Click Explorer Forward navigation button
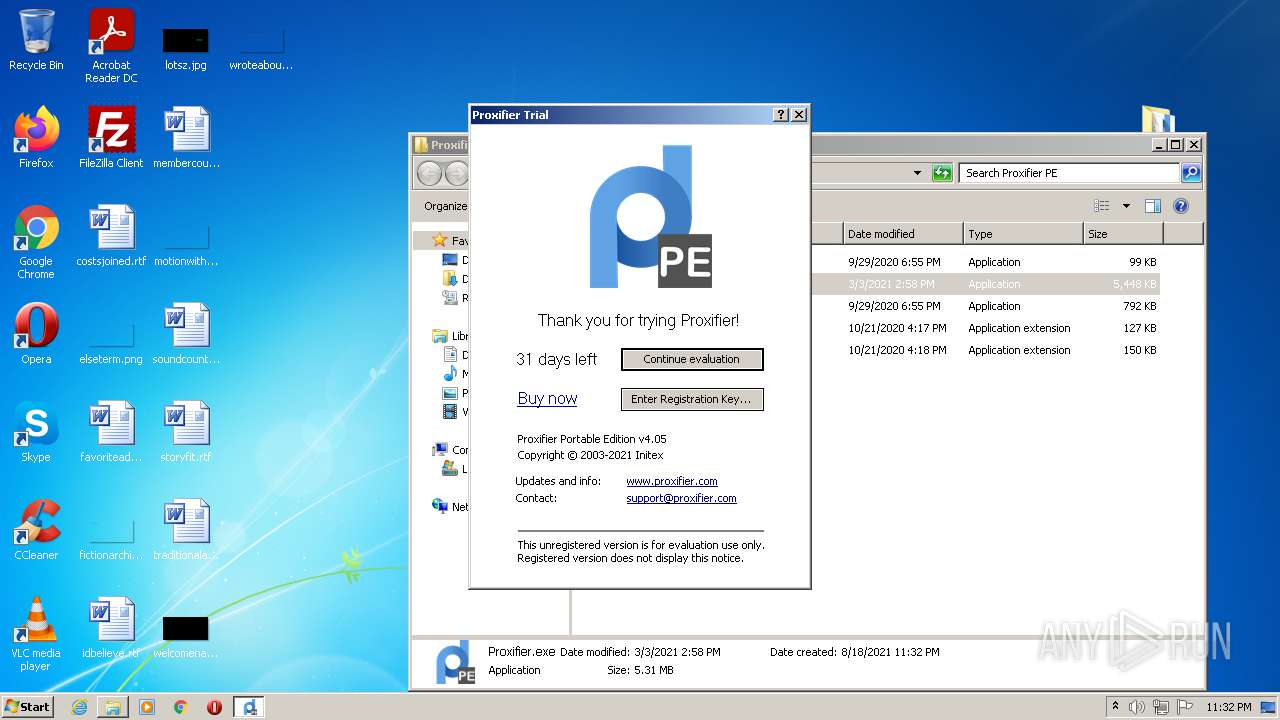The height and width of the screenshot is (720, 1280). coord(457,173)
